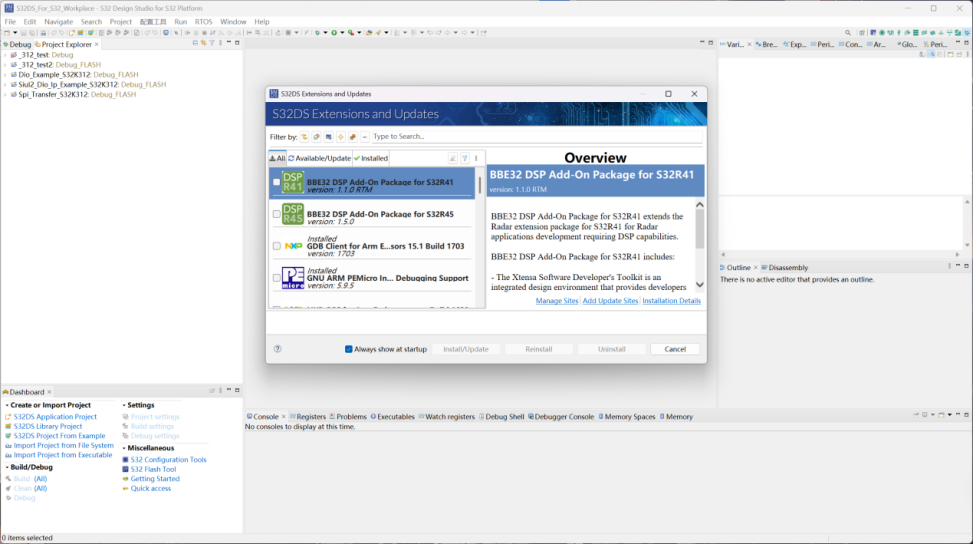Collapse the Create or Import Project section
The width and height of the screenshot is (973, 544).
[7, 405]
